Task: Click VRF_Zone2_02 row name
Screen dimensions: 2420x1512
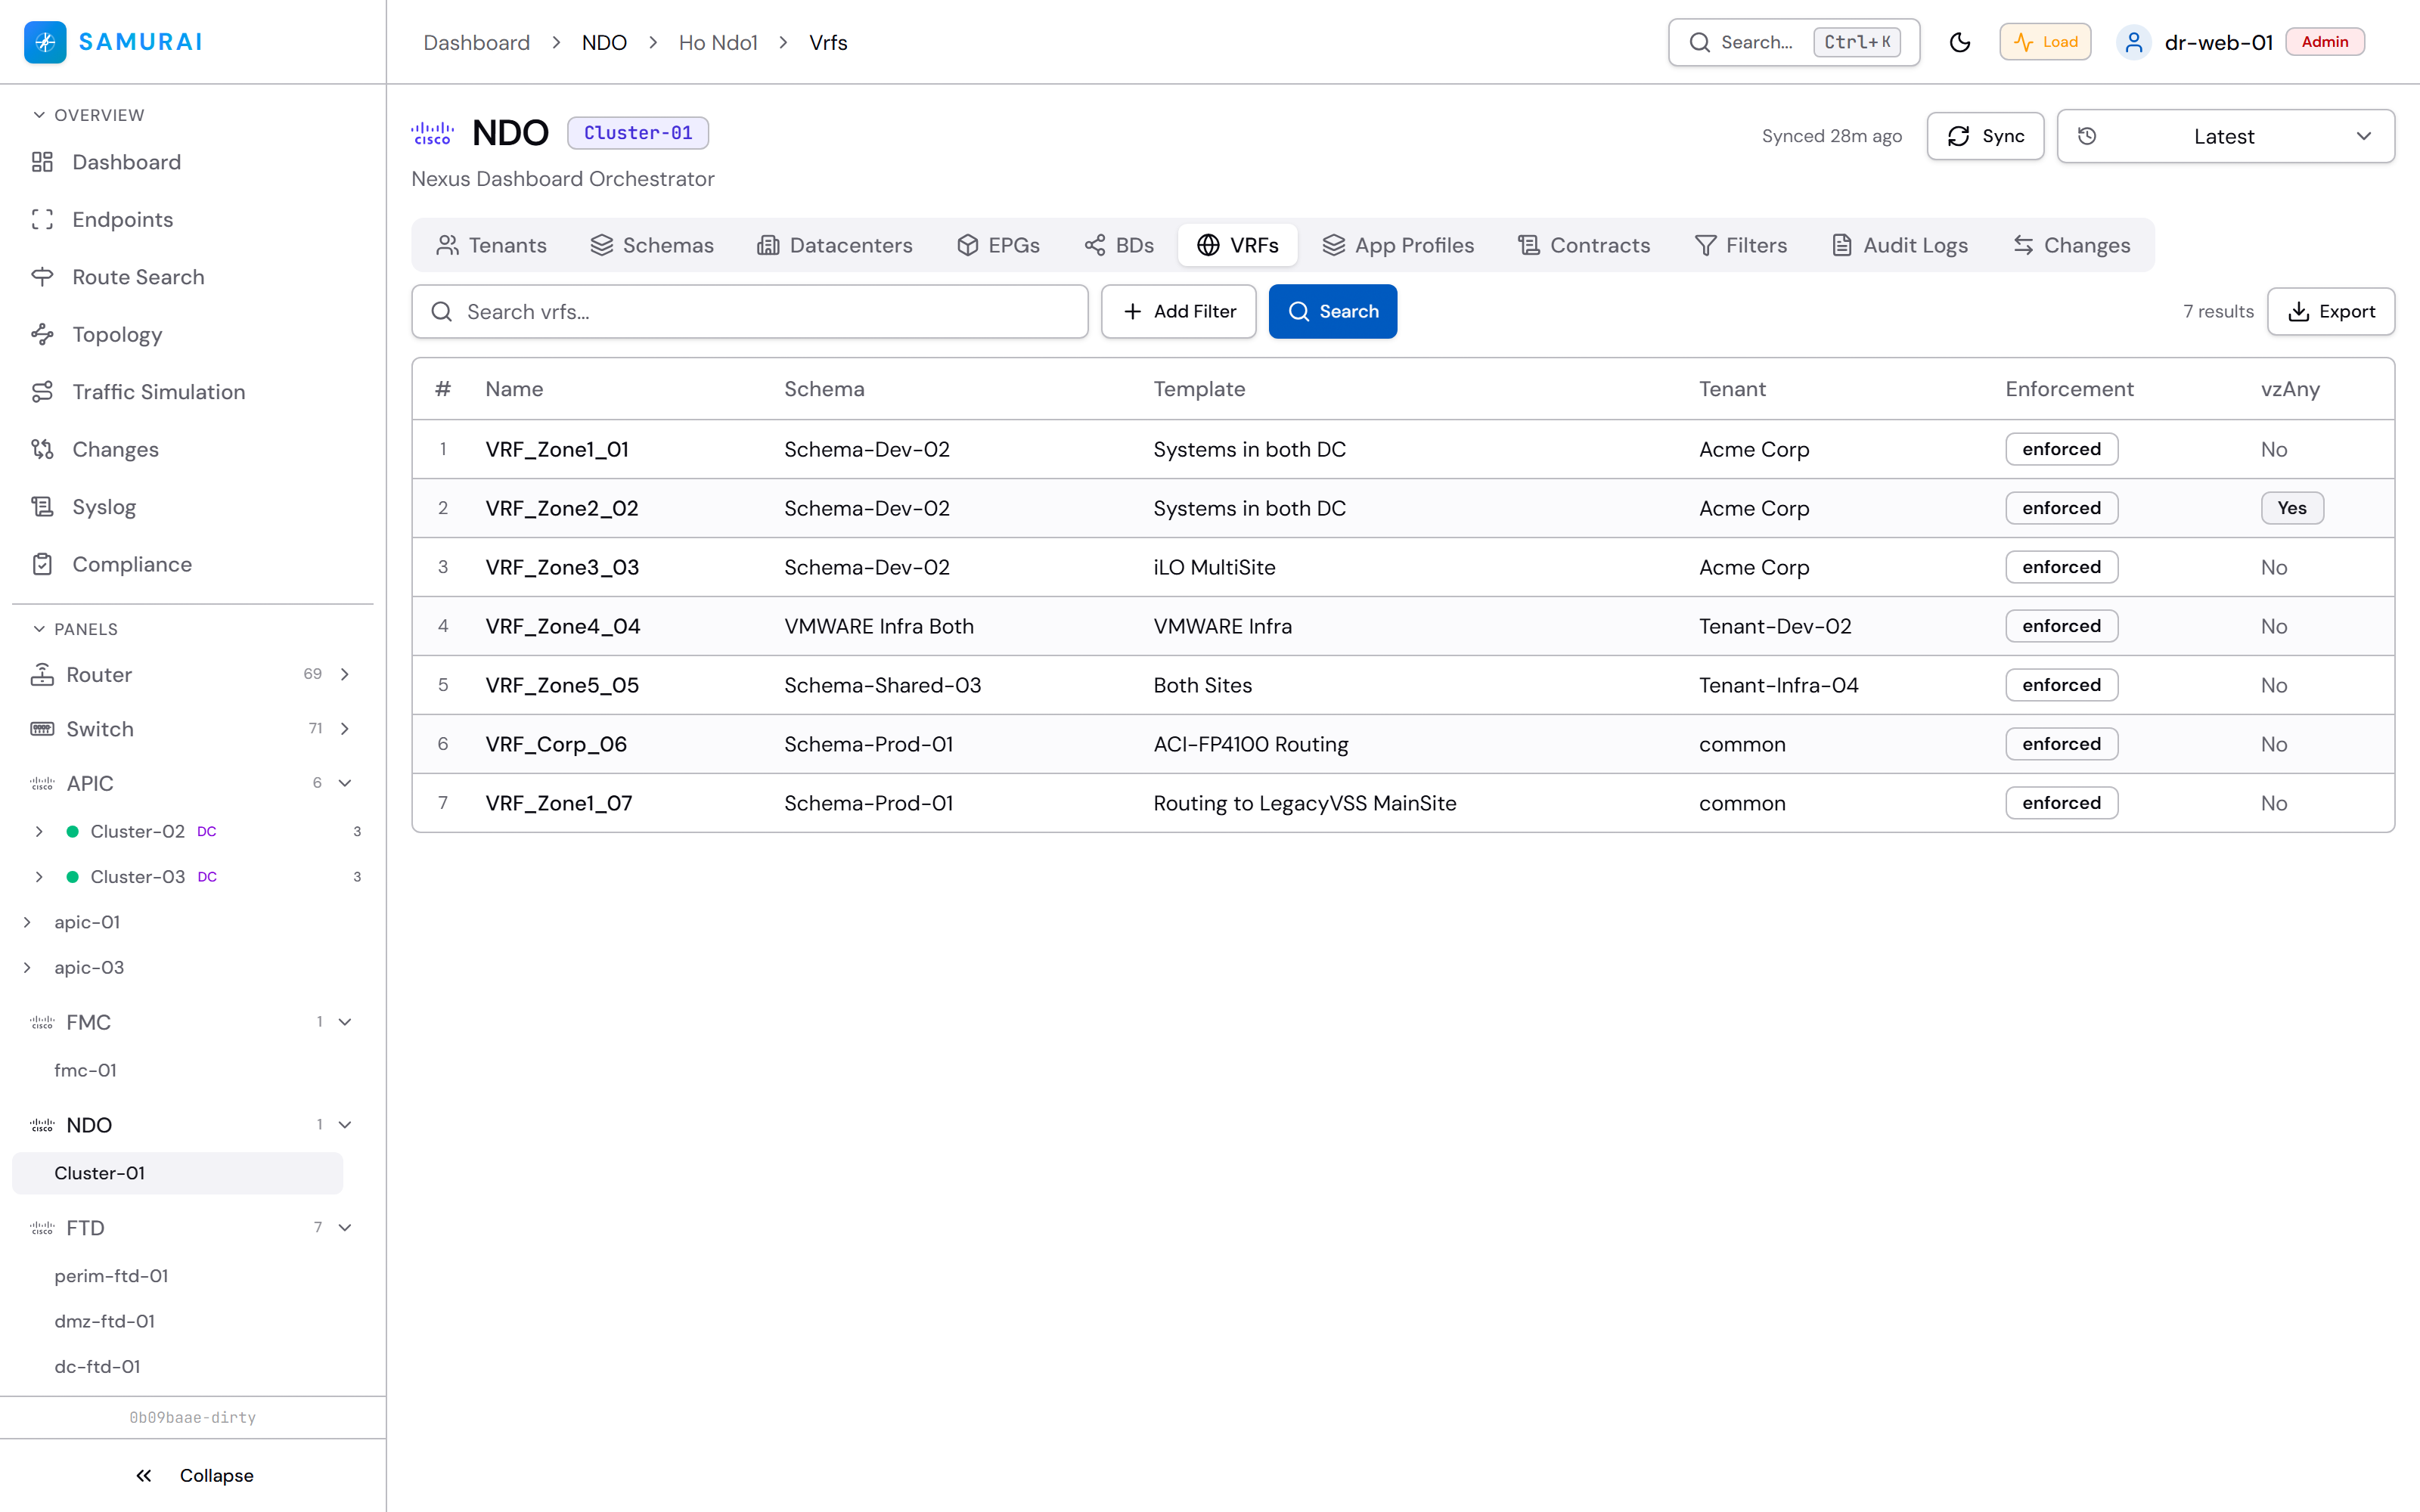Action: [x=562, y=508]
